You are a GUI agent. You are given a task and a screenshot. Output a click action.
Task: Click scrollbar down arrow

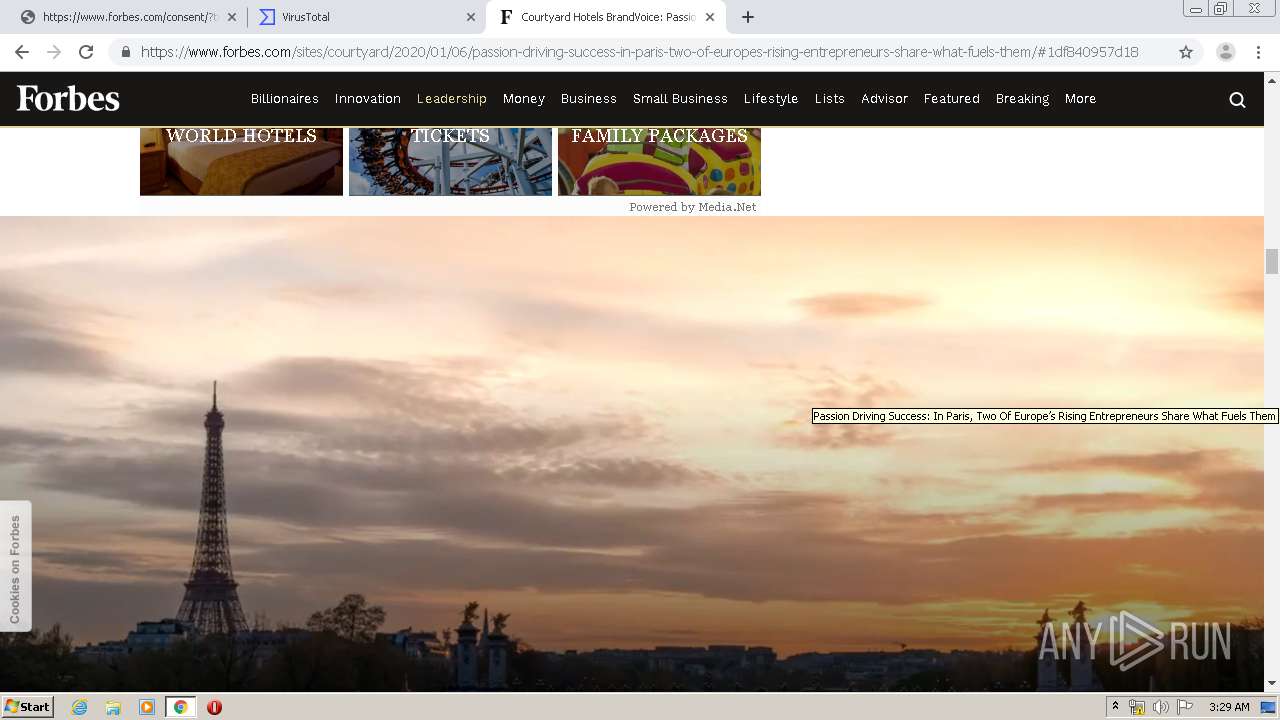pos(1272,683)
